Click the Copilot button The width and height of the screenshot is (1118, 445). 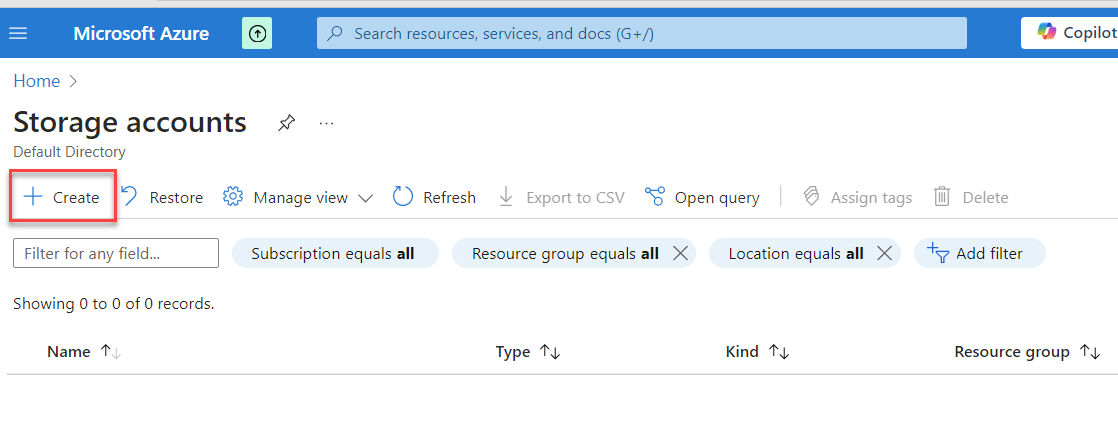(x=1072, y=33)
